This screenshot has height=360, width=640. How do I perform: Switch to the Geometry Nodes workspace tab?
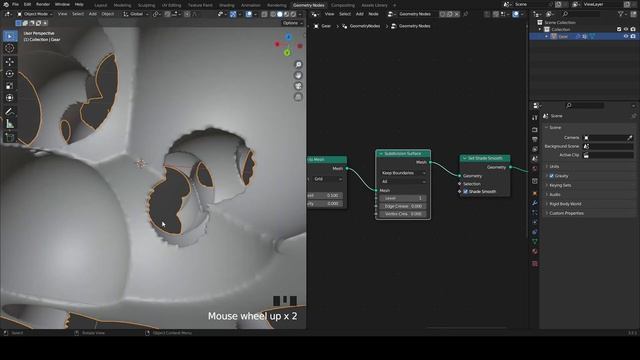click(309, 5)
